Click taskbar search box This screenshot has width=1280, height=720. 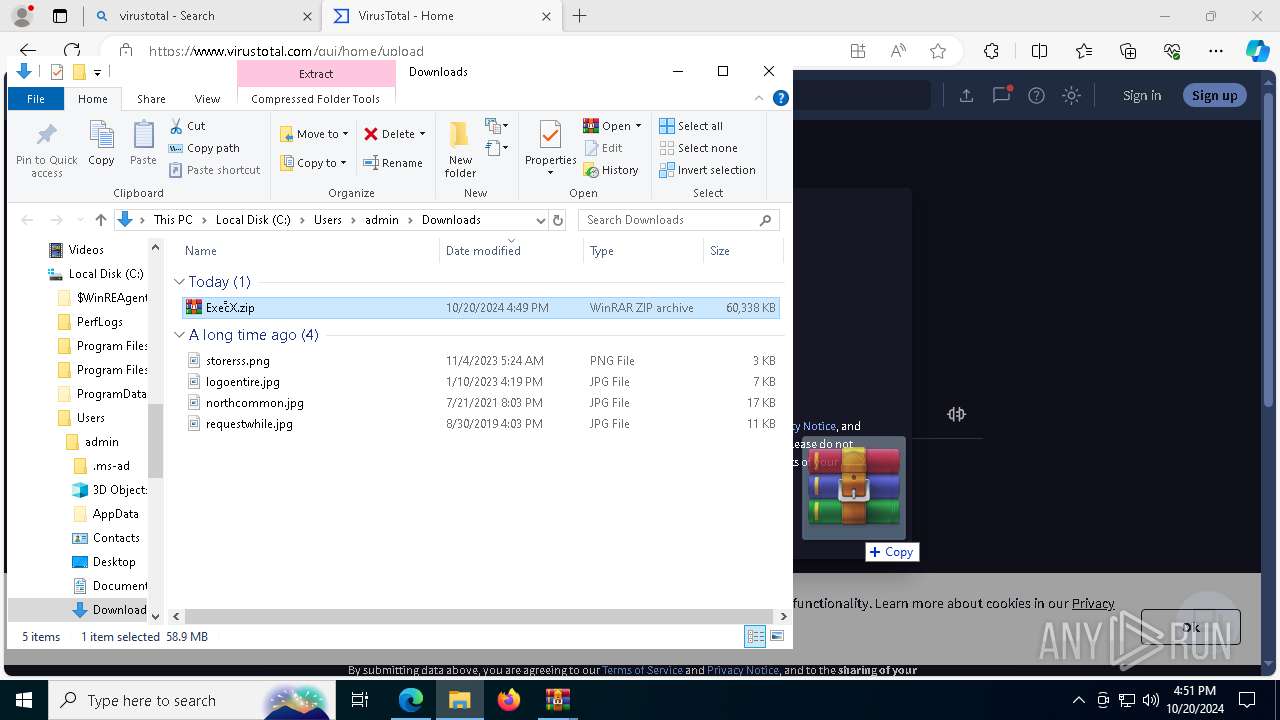(x=190, y=700)
